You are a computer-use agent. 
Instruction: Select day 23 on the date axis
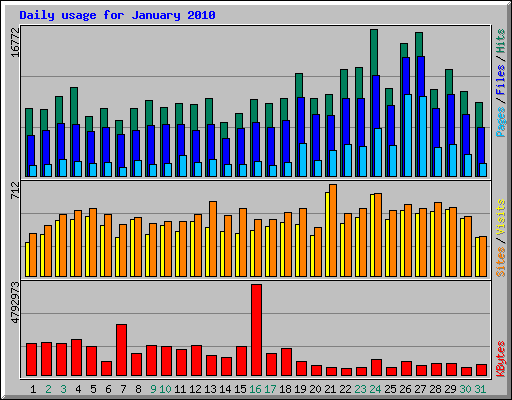coord(360,389)
